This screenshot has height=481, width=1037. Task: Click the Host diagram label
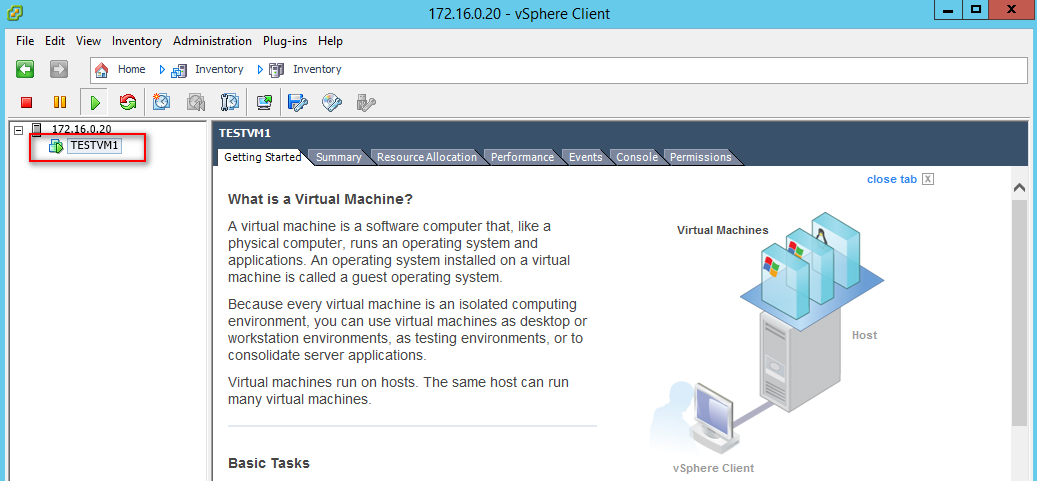pyautogui.click(x=864, y=335)
